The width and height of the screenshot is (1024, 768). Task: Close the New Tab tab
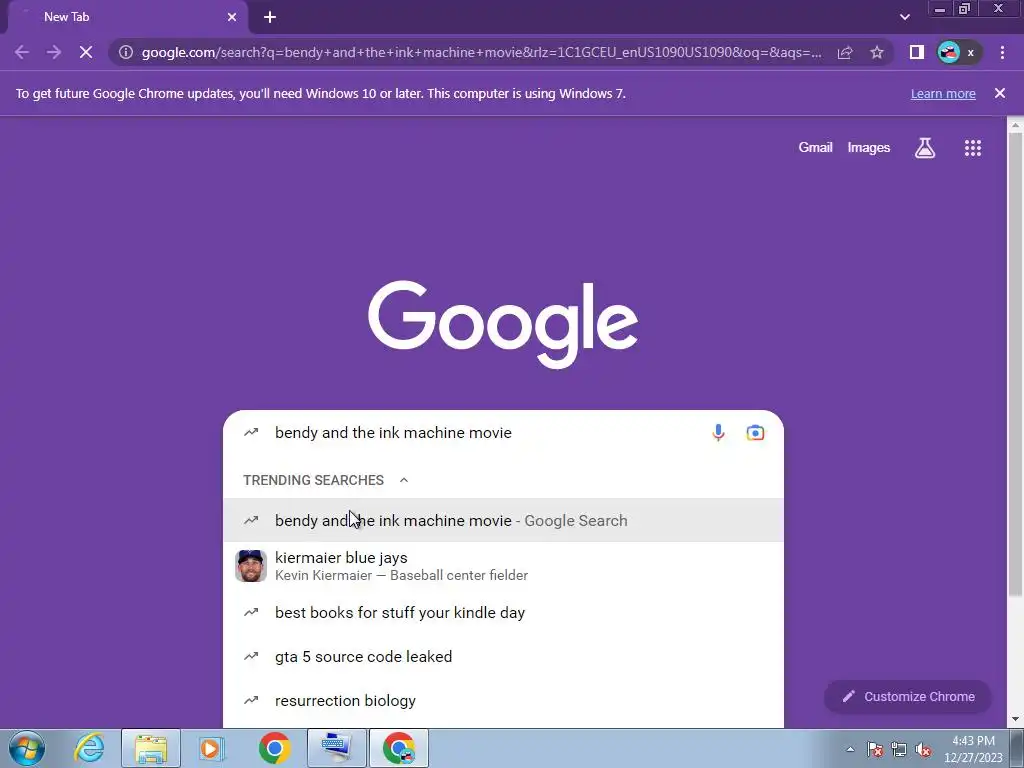tap(232, 17)
